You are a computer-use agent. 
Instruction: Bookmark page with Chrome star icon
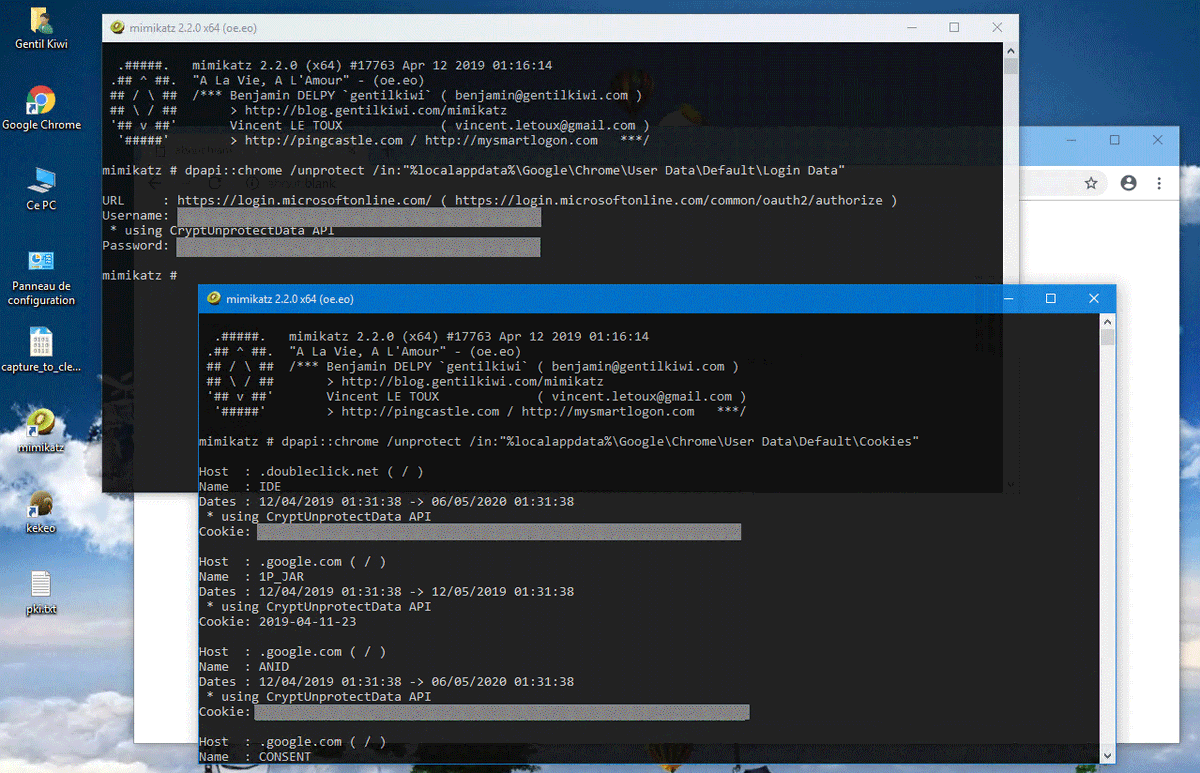pos(1091,183)
